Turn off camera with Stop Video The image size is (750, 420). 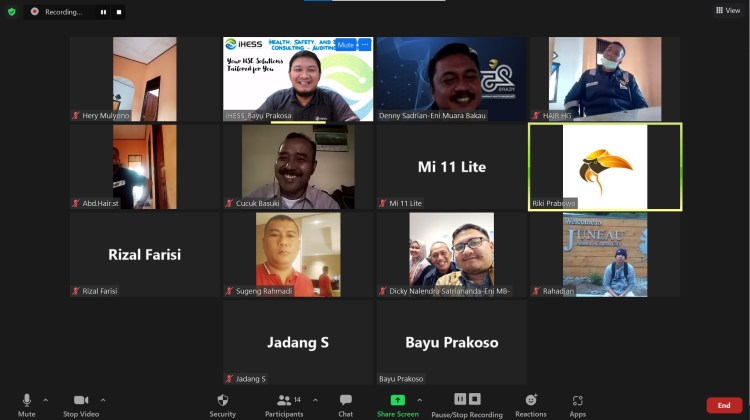coord(81,404)
